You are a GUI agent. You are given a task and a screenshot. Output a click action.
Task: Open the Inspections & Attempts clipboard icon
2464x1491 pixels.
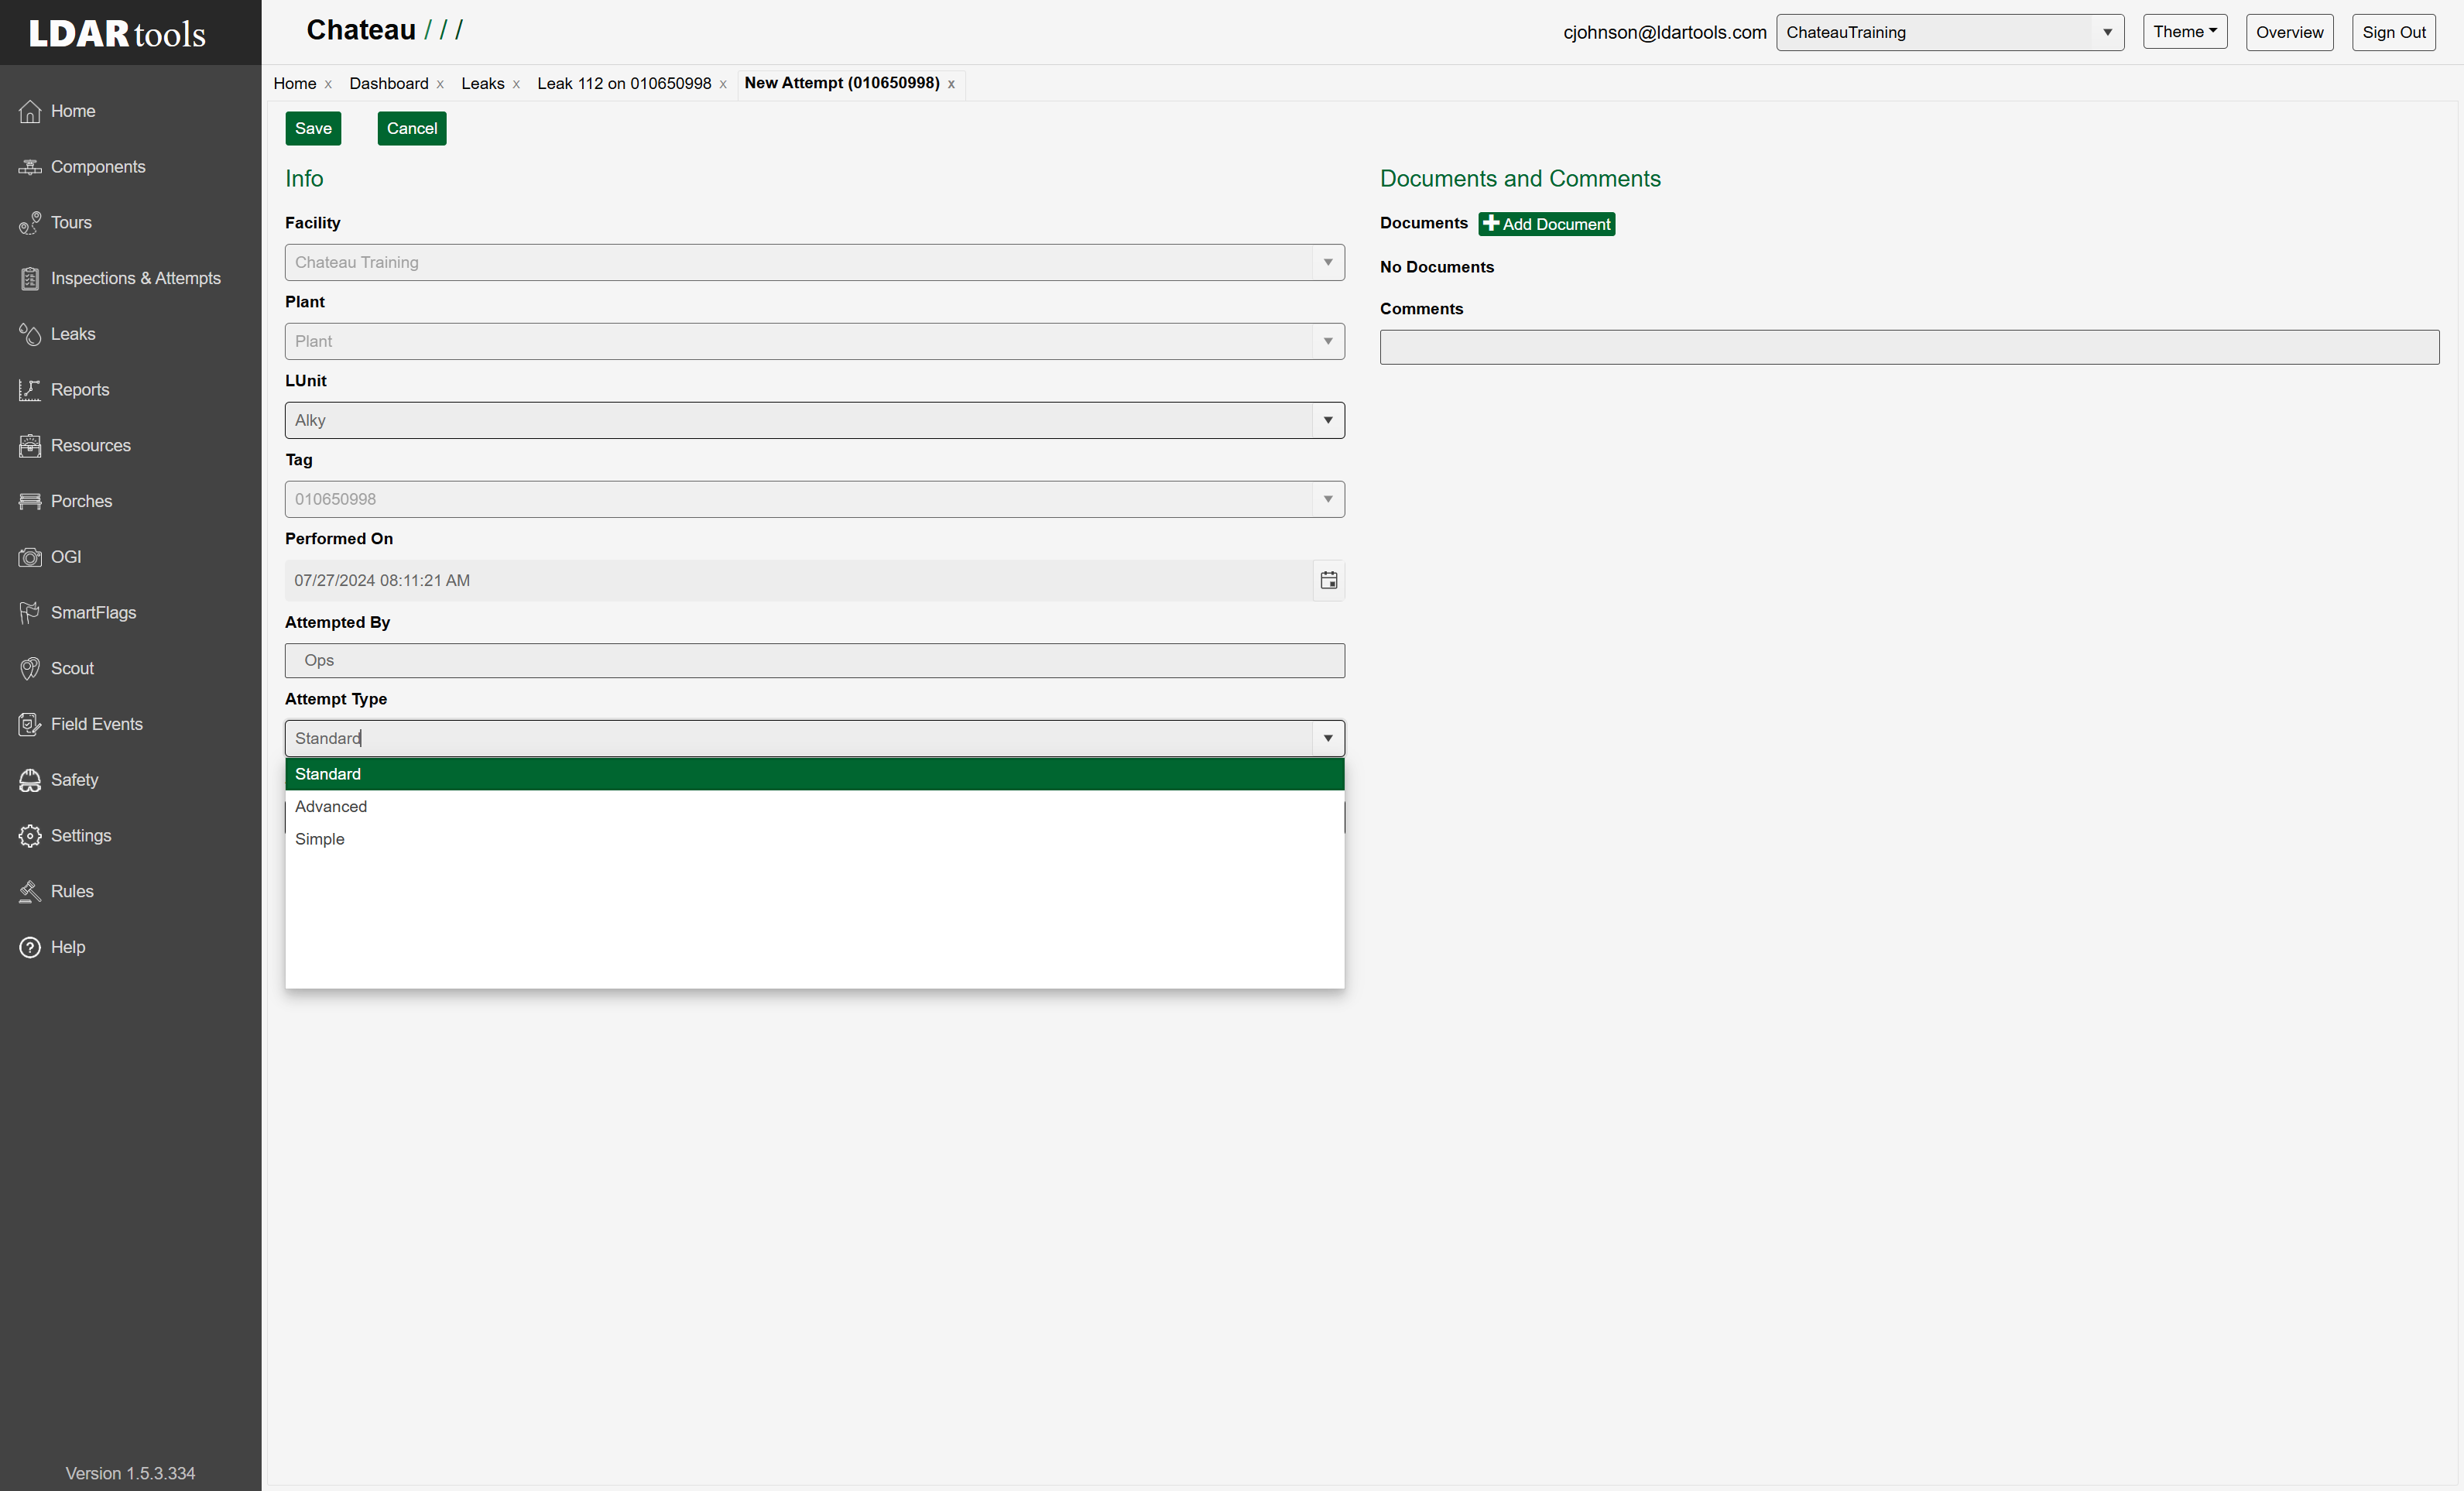click(30, 279)
